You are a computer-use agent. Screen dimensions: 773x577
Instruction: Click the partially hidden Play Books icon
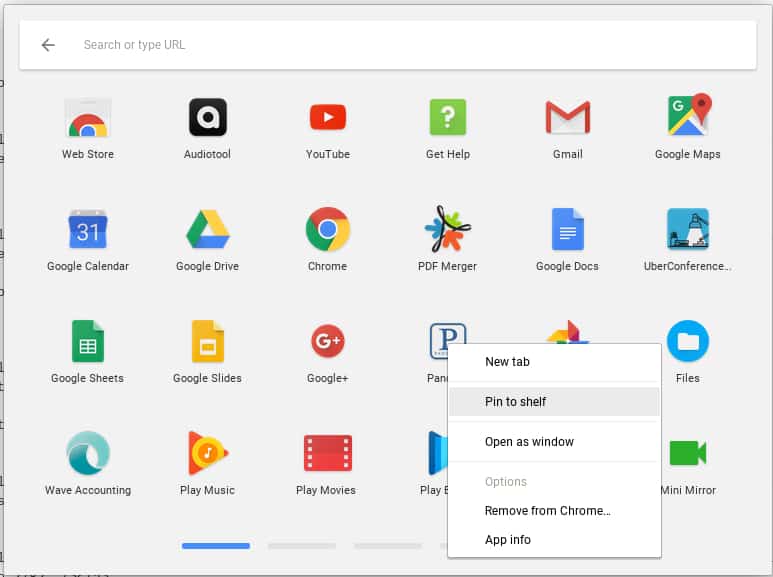coord(438,453)
